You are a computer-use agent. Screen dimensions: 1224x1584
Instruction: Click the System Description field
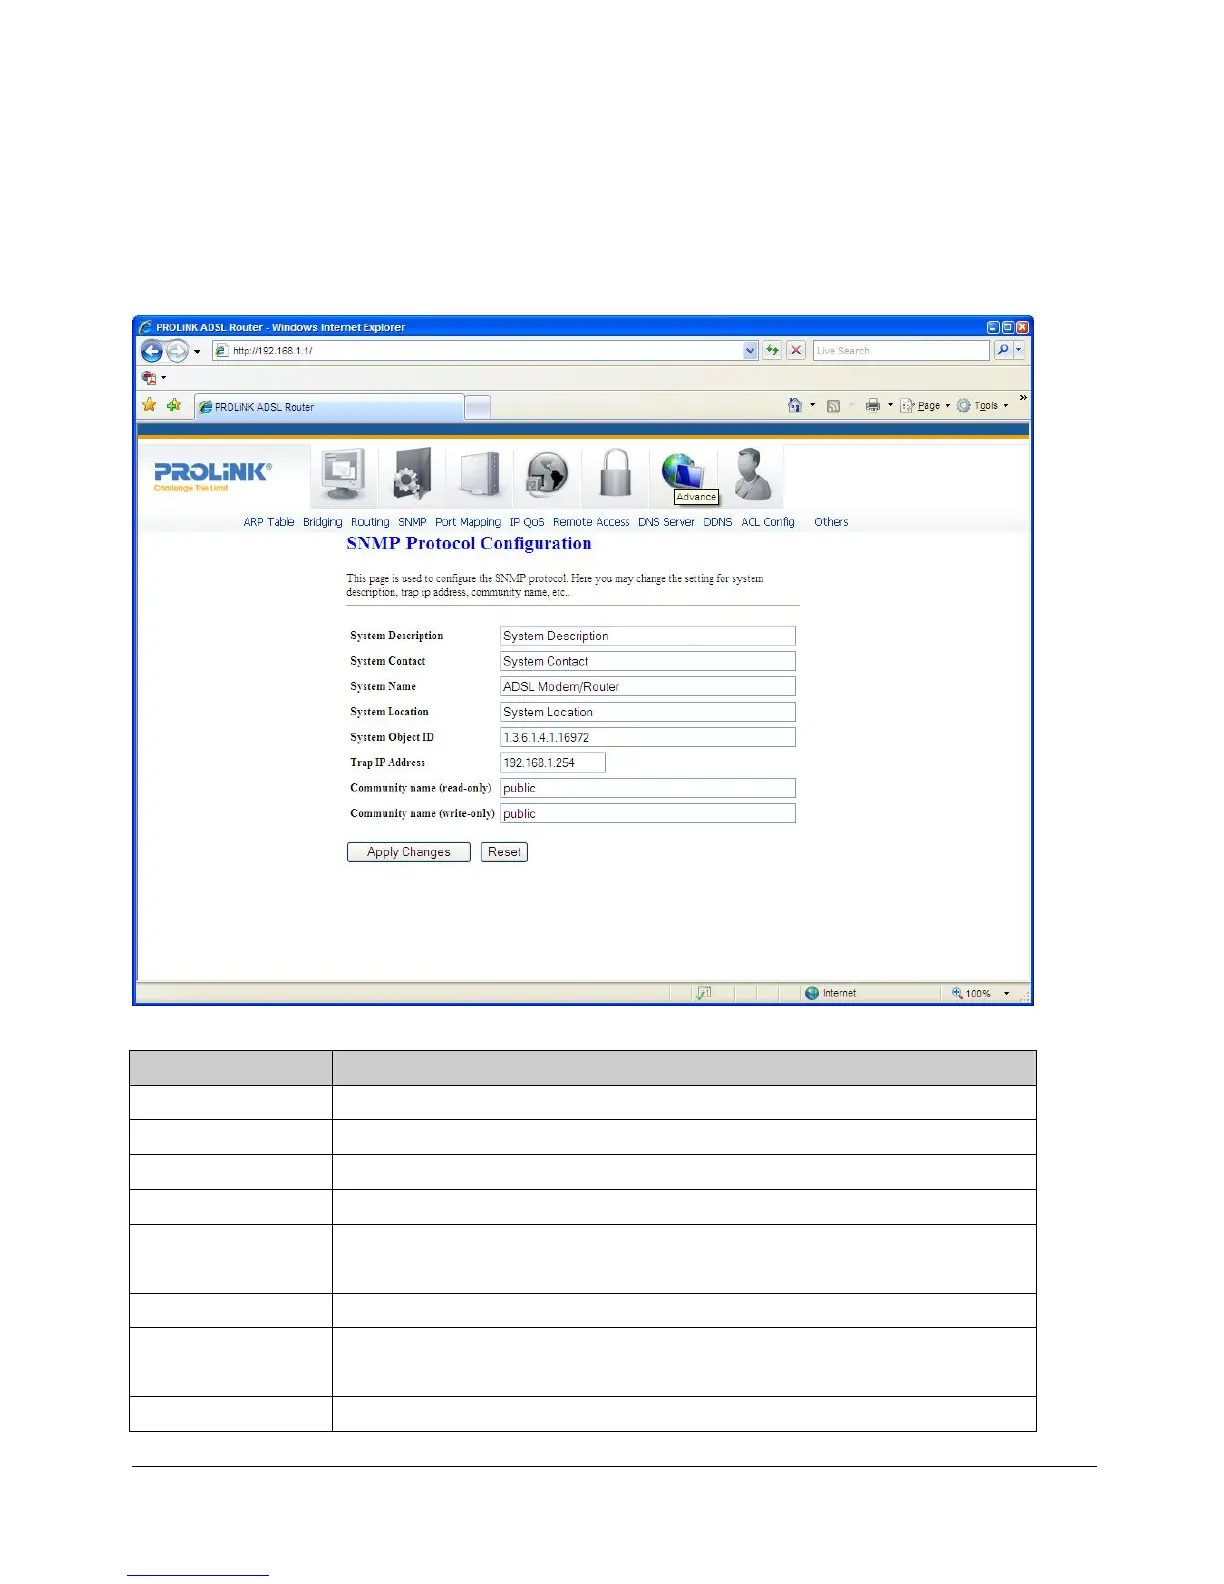[x=648, y=636]
